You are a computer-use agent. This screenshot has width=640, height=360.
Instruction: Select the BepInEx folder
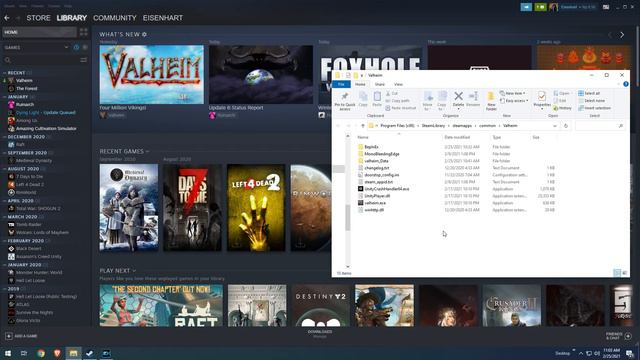click(x=371, y=147)
